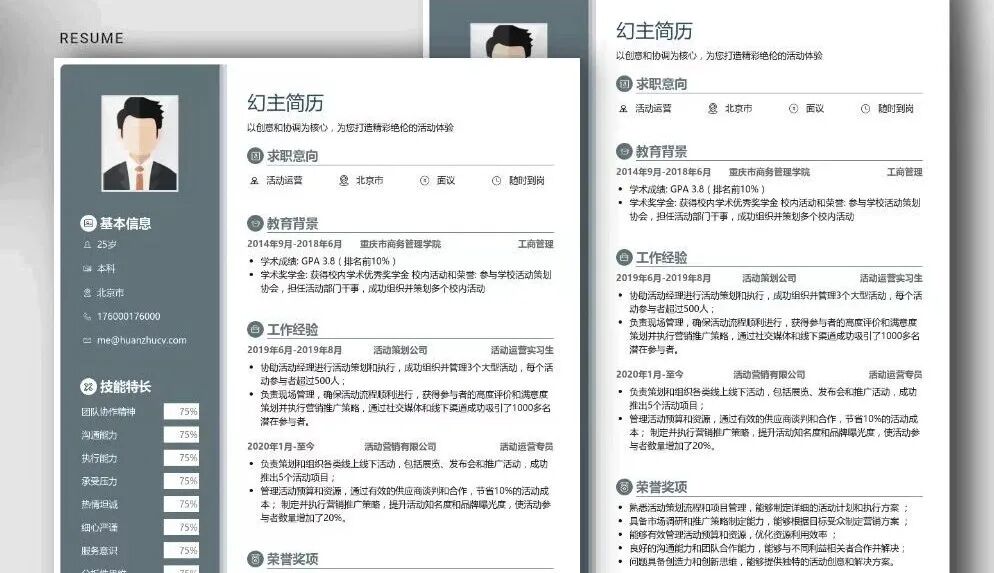994x573 pixels.
Task: Click the 团队协作精神 75% skill bar
Action: point(181,411)
